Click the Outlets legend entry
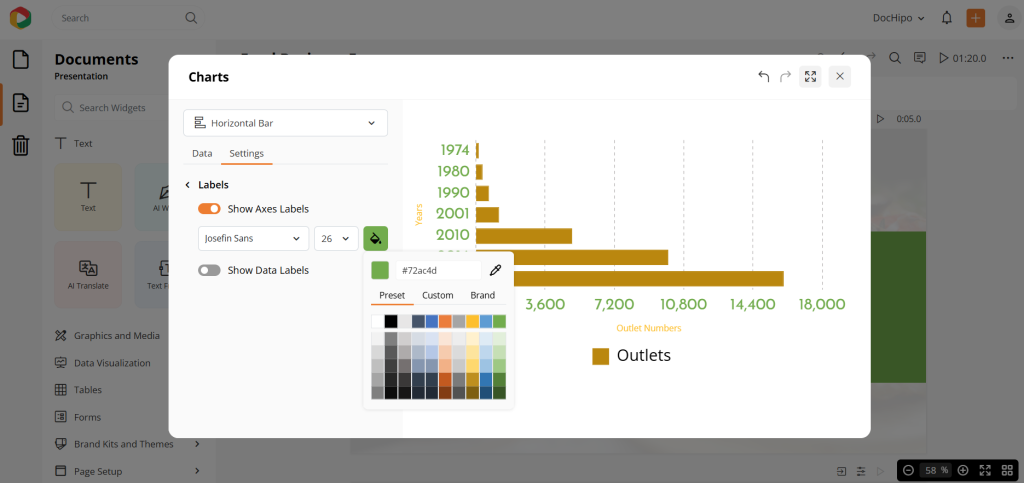 [x=632, y=355]
